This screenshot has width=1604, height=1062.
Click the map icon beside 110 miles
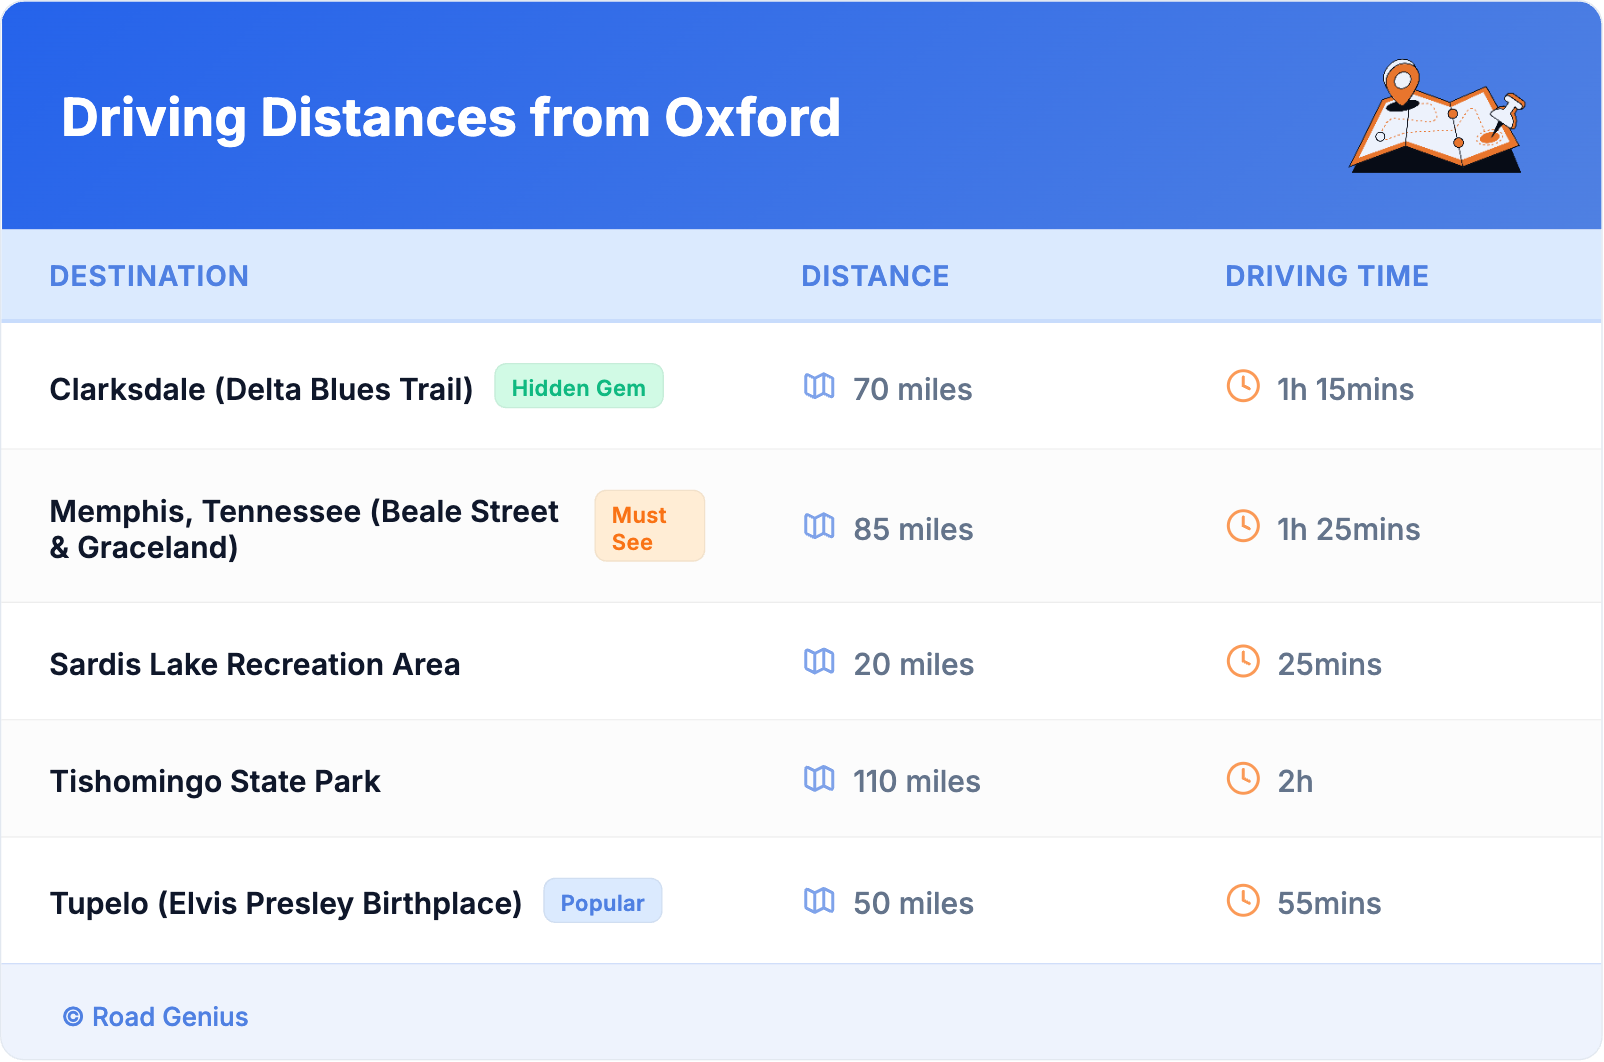click(x=819, y=779)
